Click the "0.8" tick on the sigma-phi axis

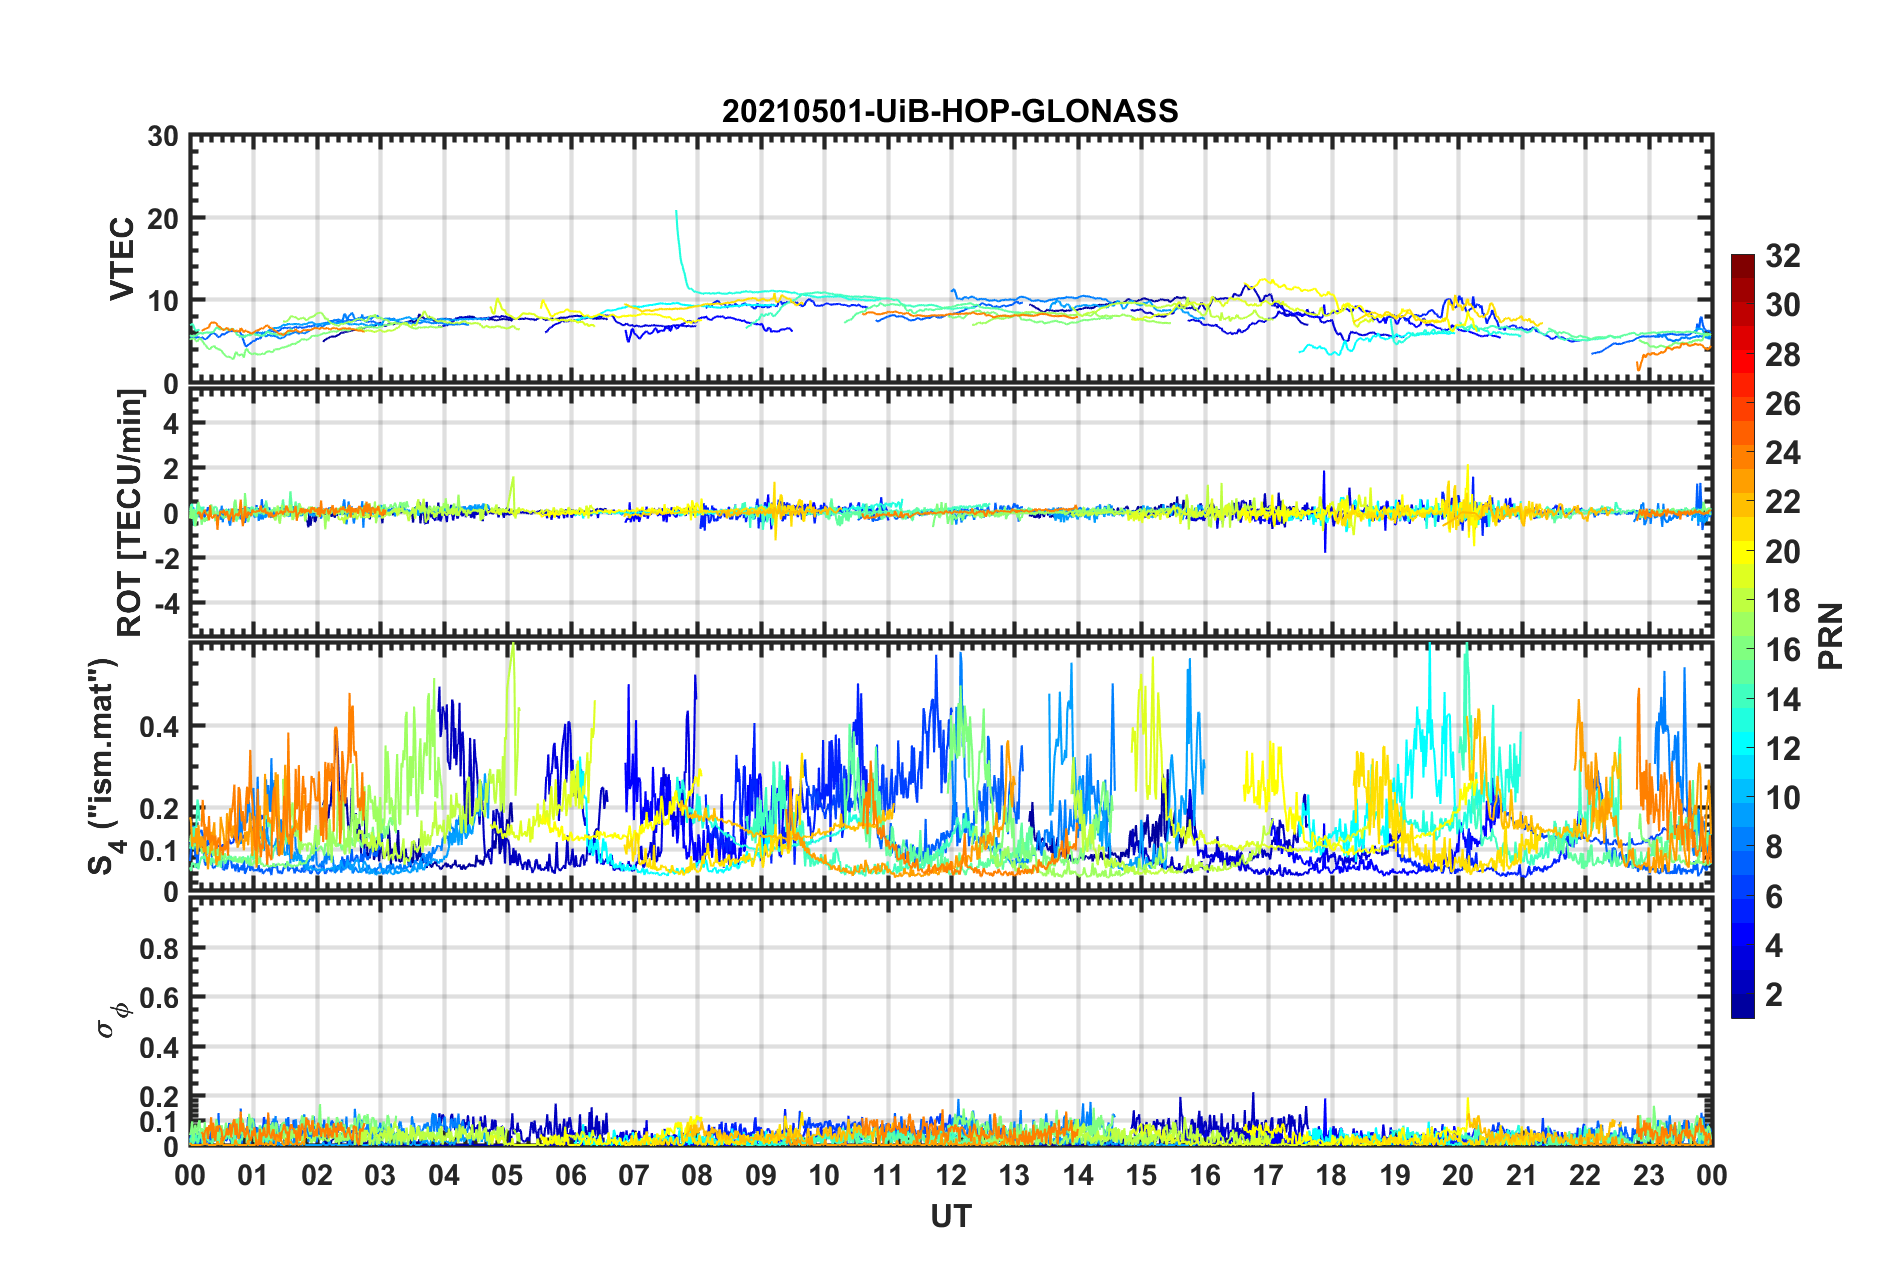(x=158, y=948)
